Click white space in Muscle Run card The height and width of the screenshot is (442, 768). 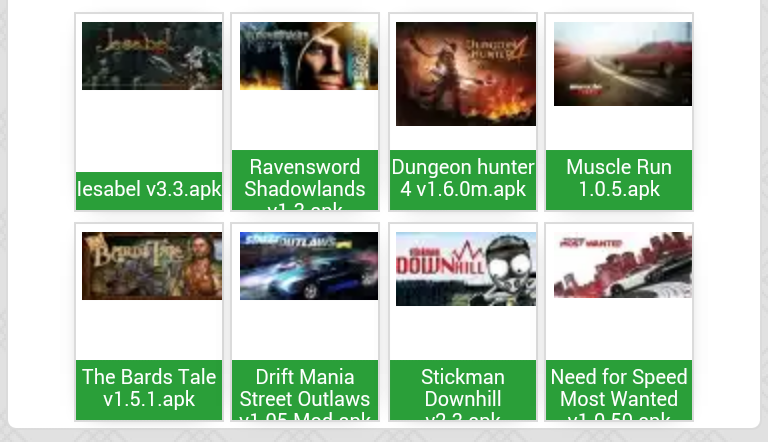(x=619, y=128)
